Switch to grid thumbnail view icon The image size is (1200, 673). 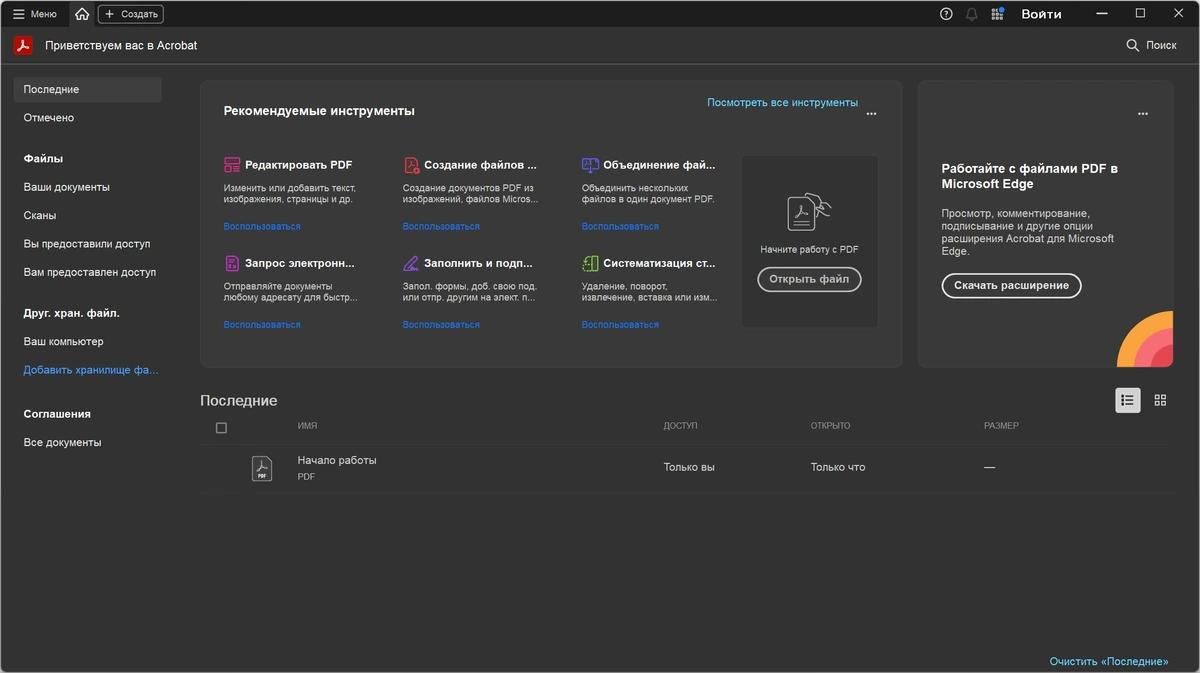click(1160, 400)
